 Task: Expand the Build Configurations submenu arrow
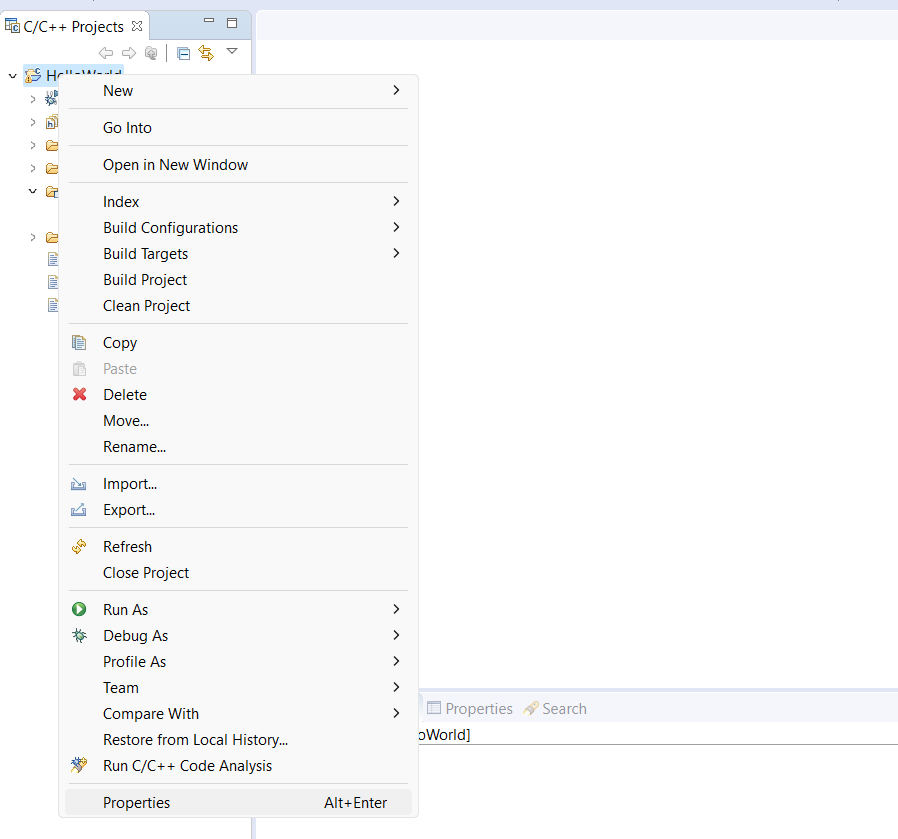tap(396, 228)
